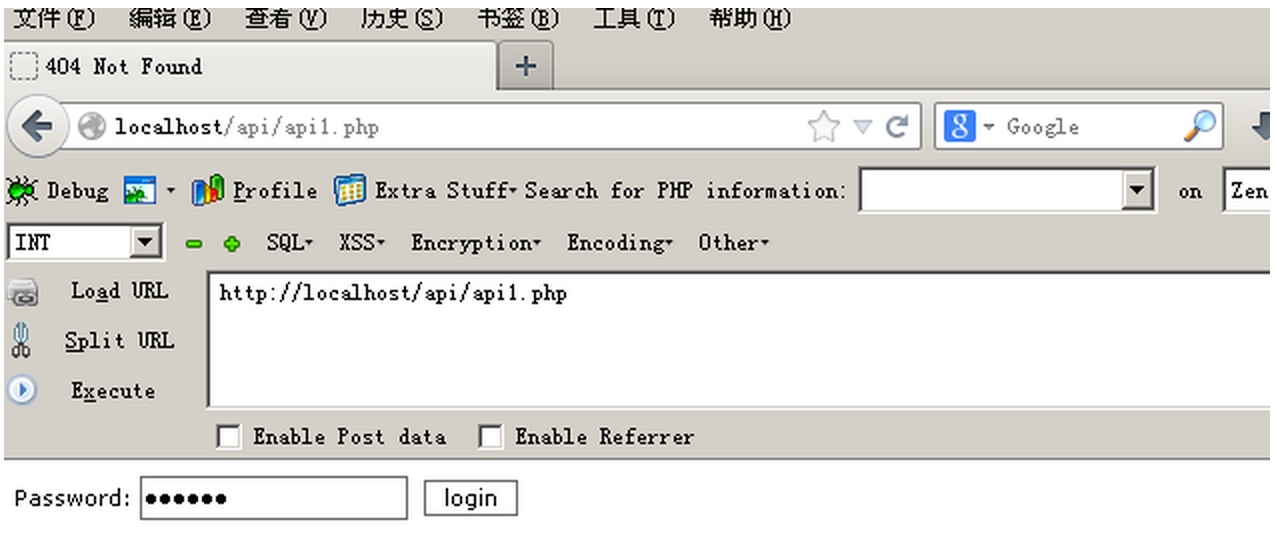Open the SQL dropdown menu

tap(289, 243)
